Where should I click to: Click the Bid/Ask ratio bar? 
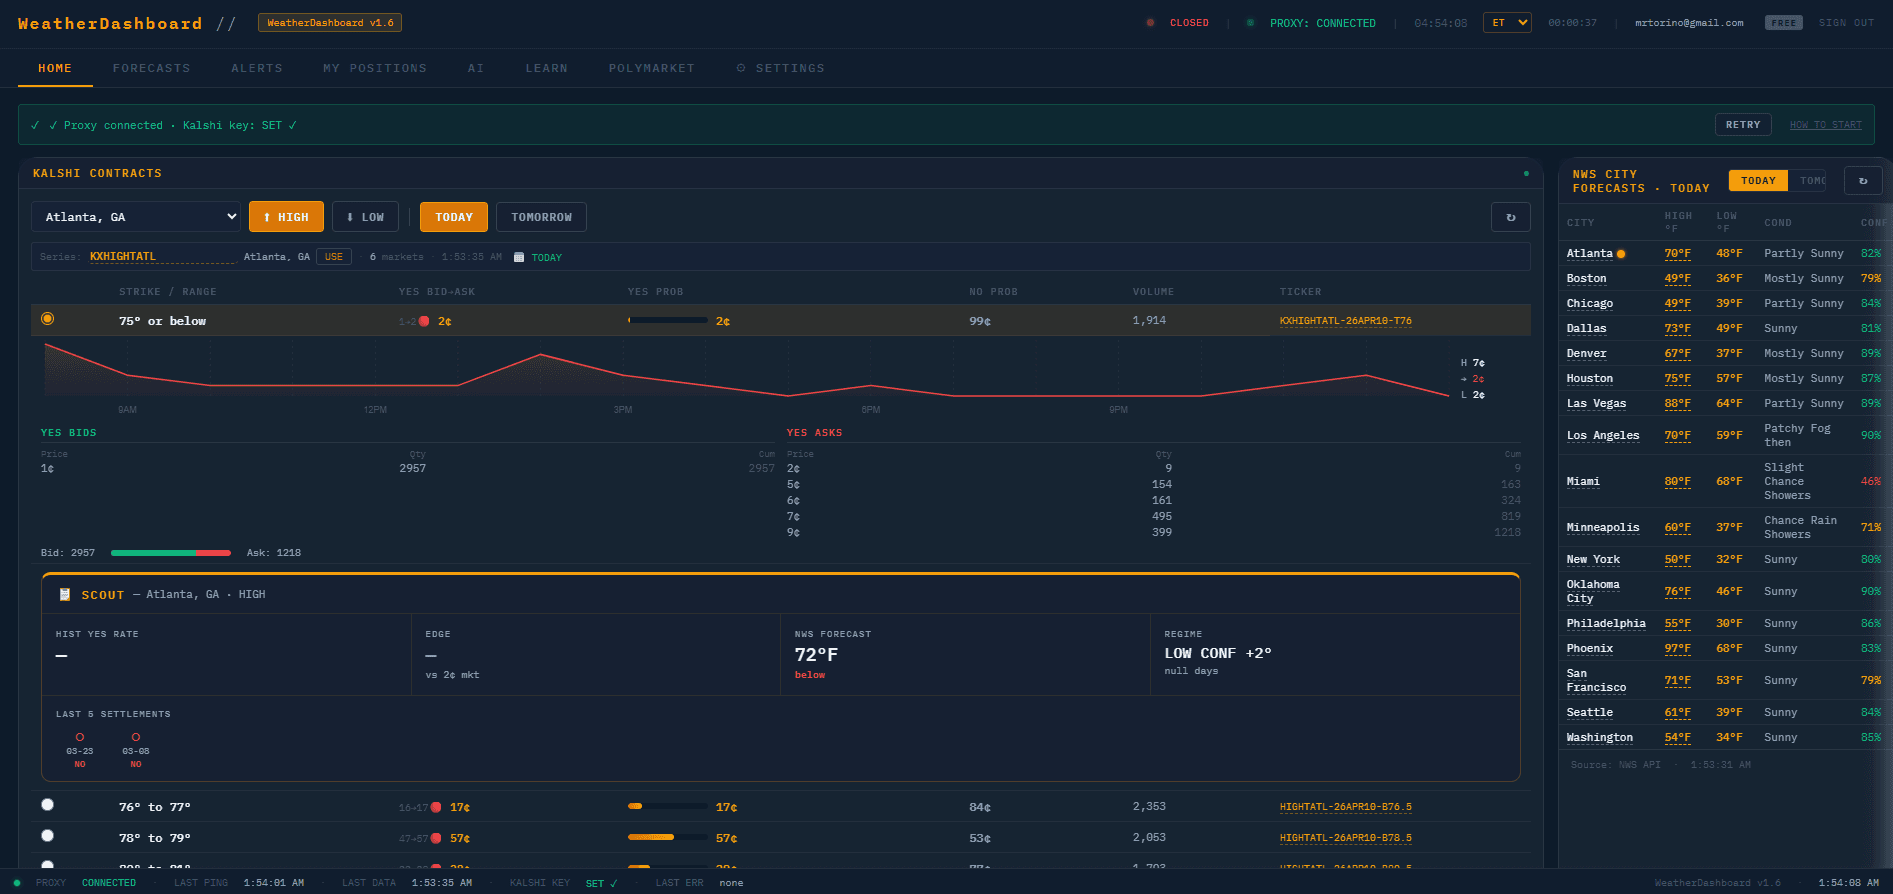click(170, 553)
